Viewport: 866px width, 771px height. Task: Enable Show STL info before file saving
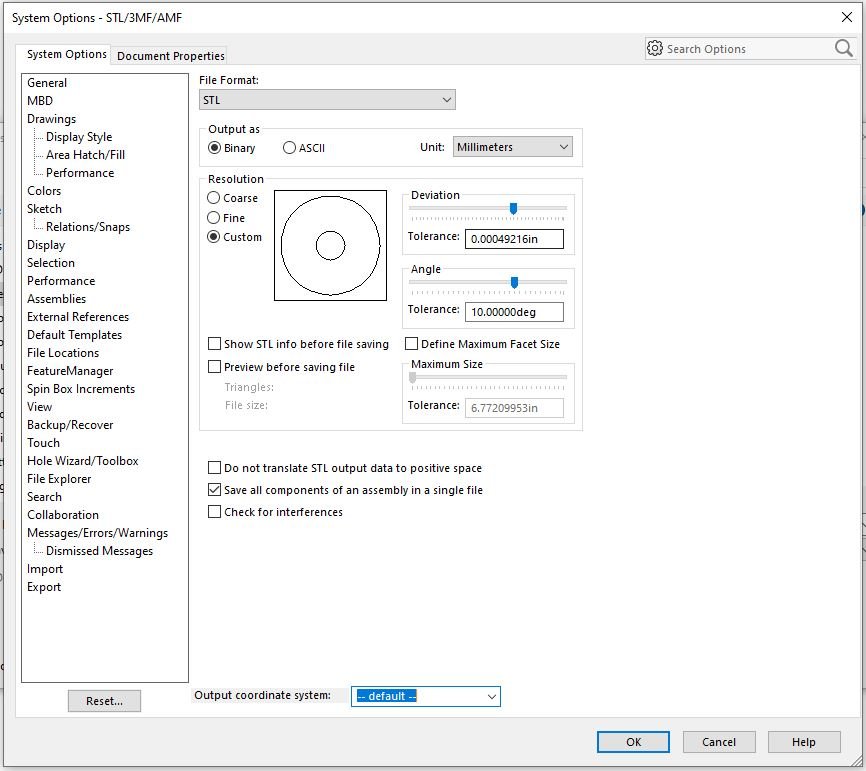[x=215, y=344]
